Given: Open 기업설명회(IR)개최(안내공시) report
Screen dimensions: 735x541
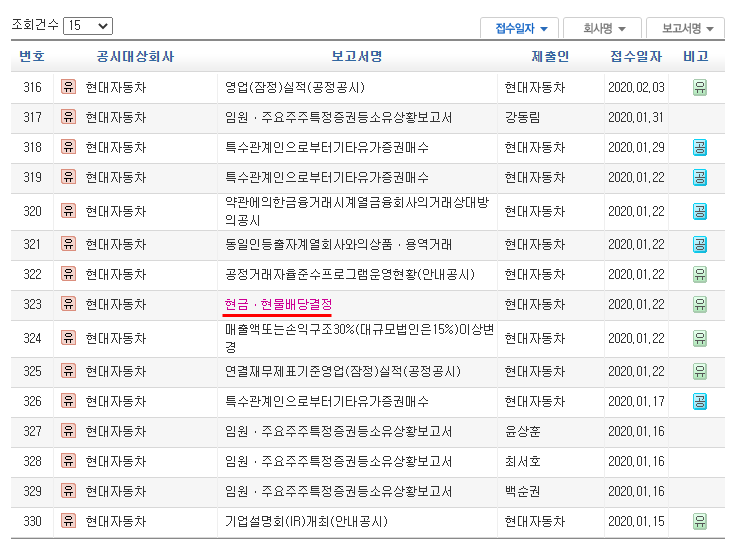Looking at the screenshot, I should point(306,521).
